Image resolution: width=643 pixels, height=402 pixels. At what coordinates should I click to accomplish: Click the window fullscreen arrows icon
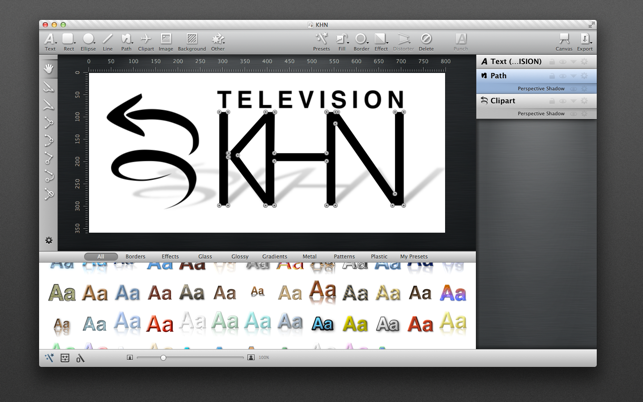click(591, 25)
